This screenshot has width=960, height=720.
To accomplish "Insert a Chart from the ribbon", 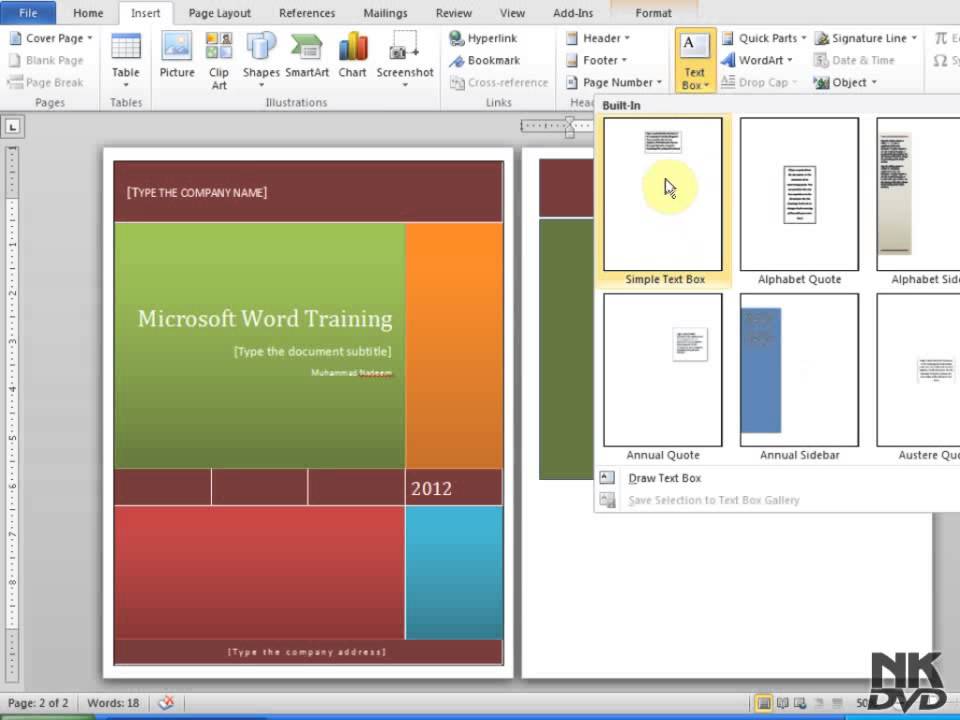I will pos(353,55).
